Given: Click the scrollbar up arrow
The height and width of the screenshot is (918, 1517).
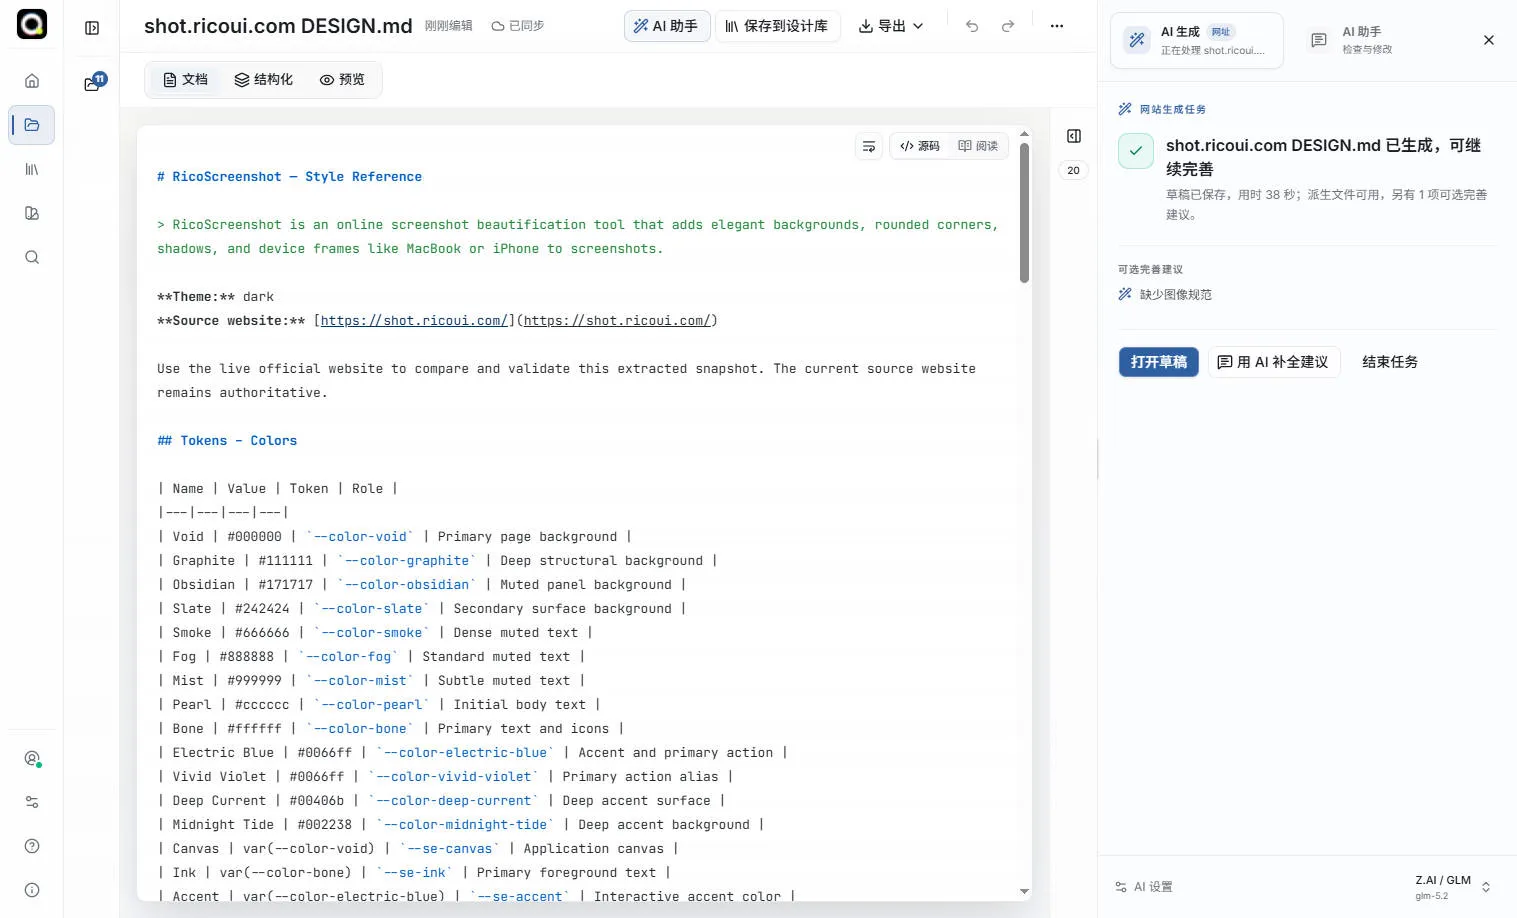Looking at the screenshot, I should point(1024,133).
